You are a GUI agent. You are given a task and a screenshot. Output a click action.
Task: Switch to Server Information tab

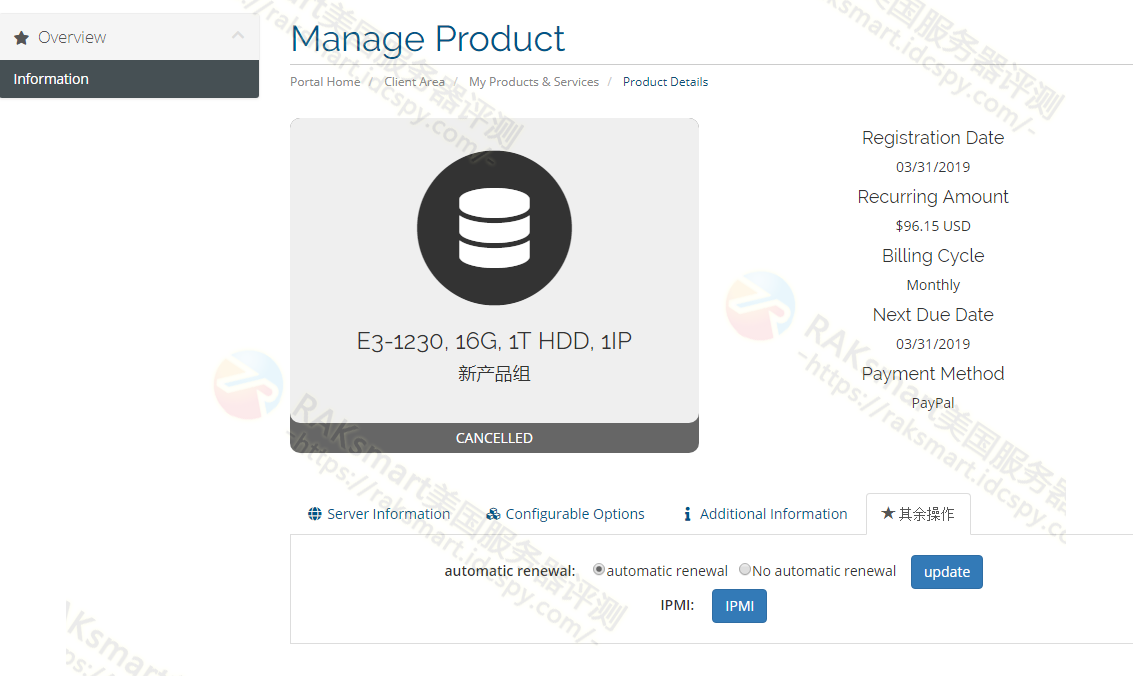click(x=379, y=514)
